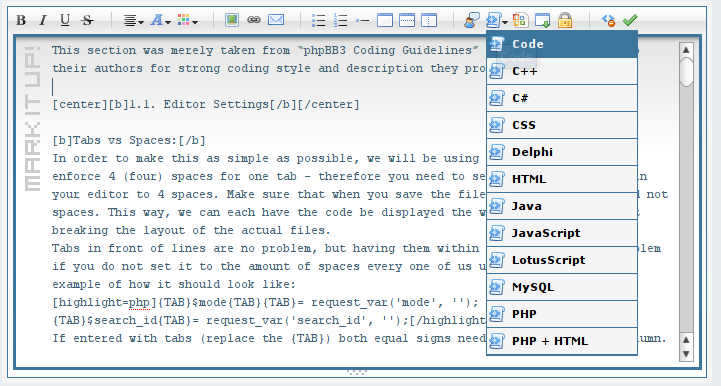Choose C# from the code menu
The image size is (721, 386).
562,98
